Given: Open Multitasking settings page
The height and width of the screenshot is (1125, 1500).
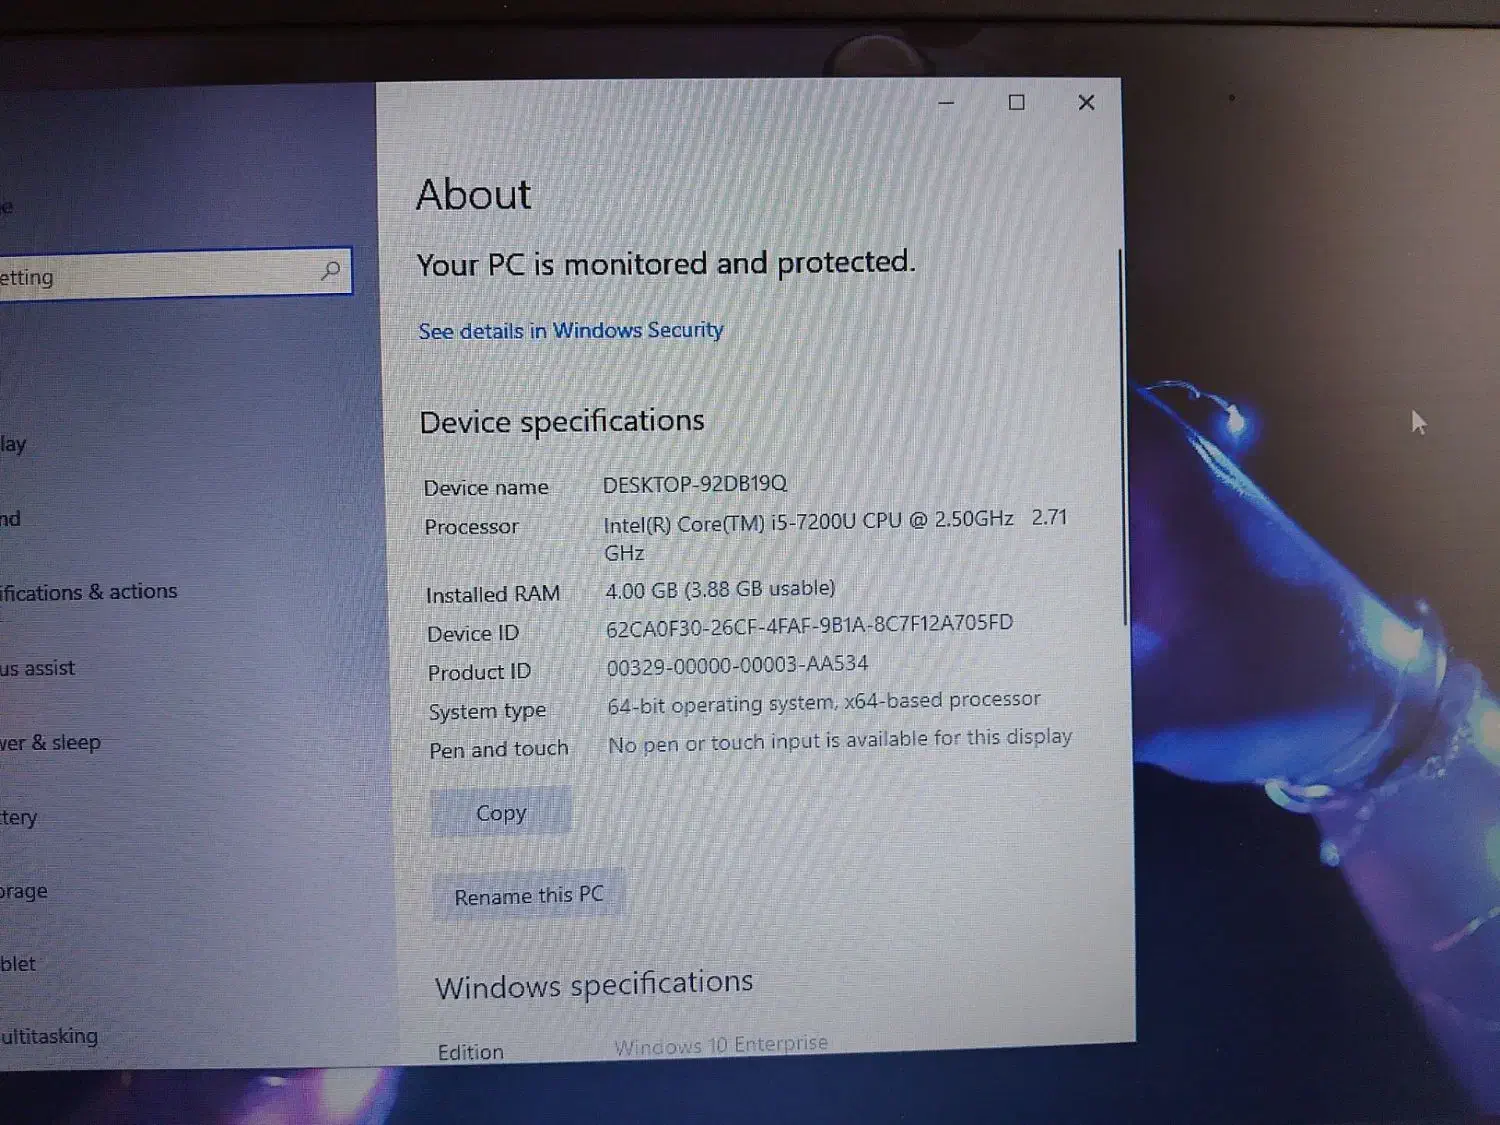Looking at the screenshot, I should [x=49, y=1036].
